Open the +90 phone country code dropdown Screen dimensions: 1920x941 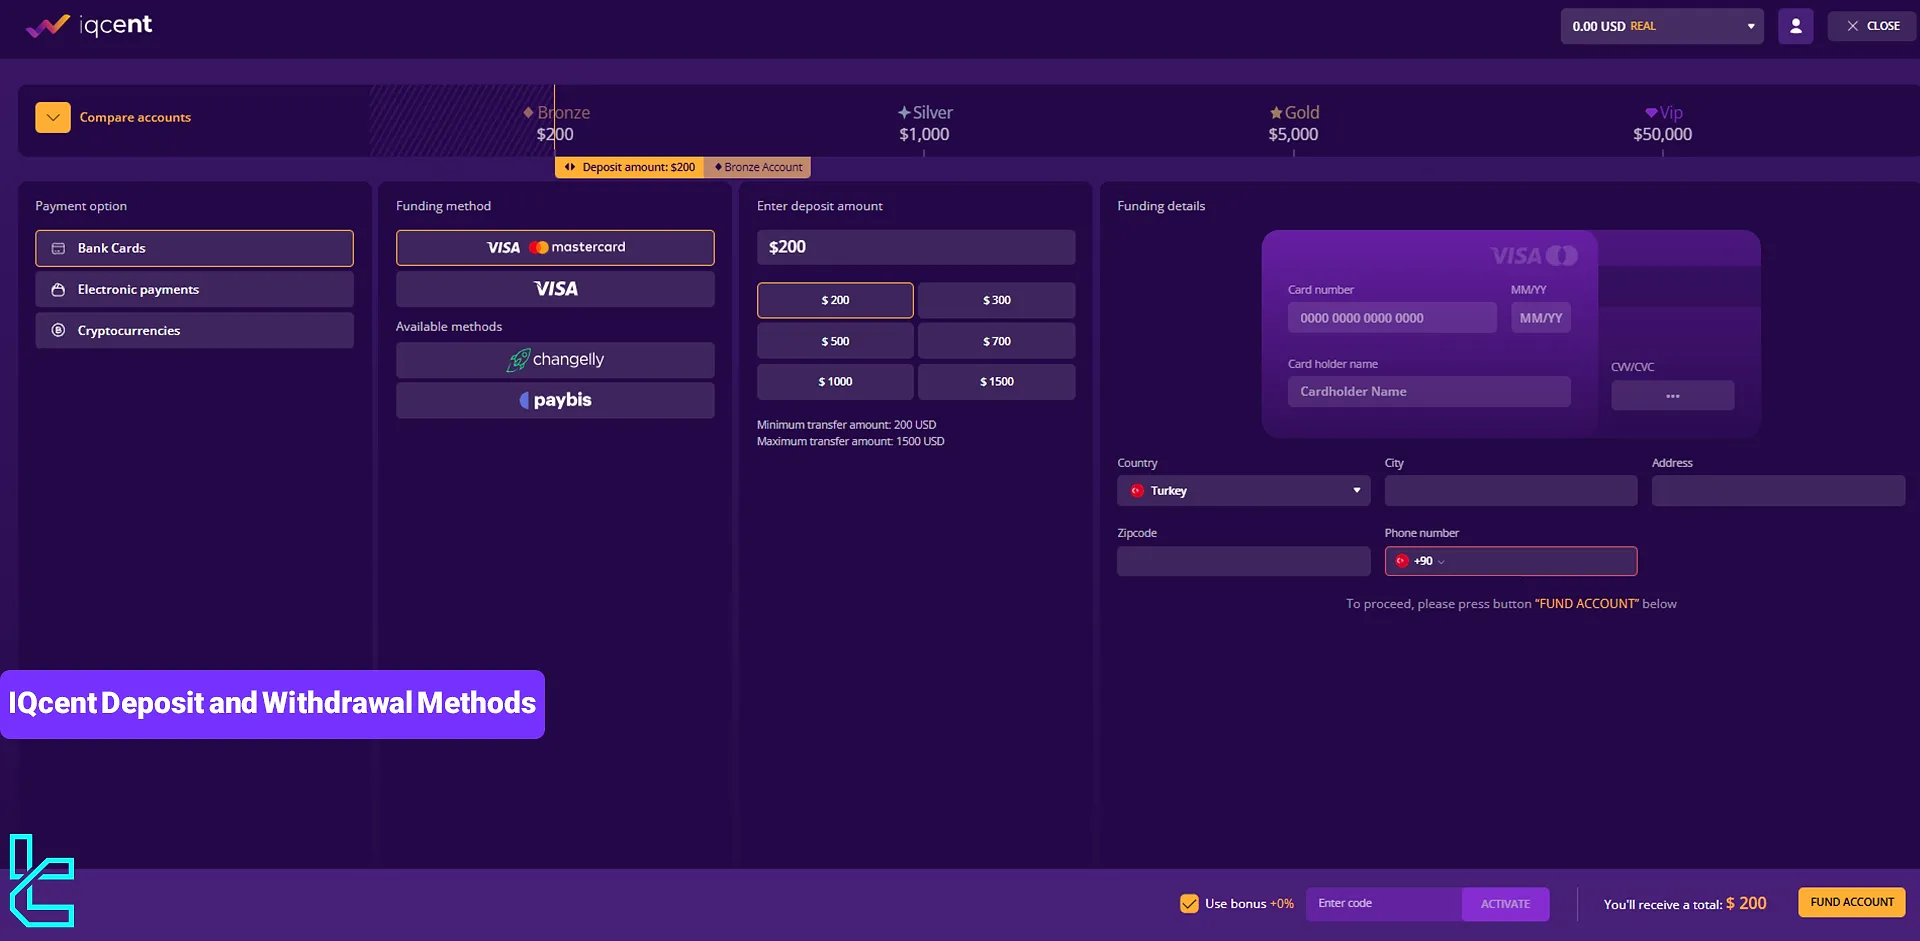click(x=1421, y=561)
